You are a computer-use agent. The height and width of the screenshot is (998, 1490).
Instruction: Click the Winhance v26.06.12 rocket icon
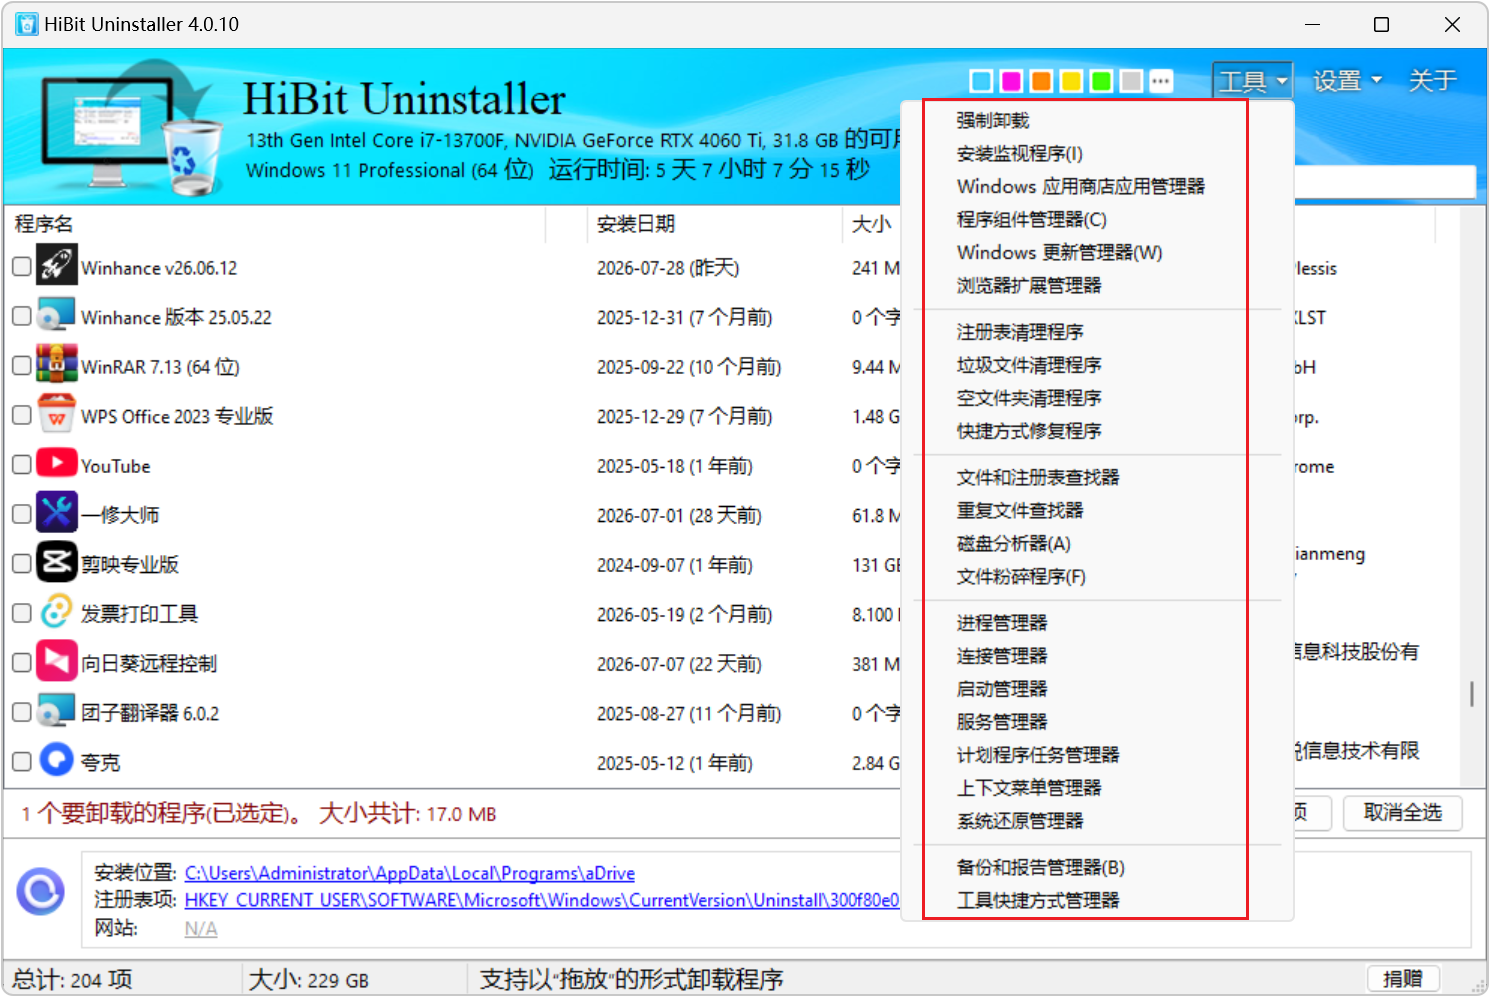(57, 265)
